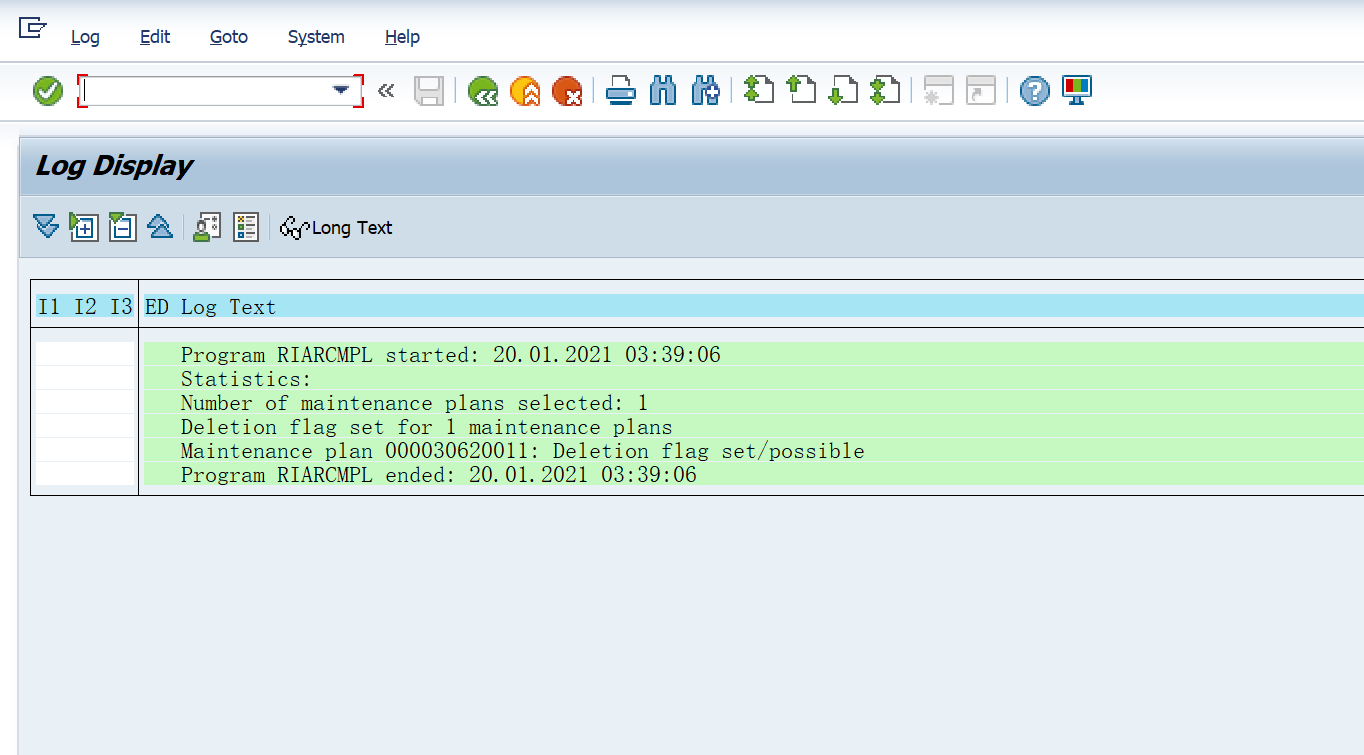Image resolution: width=1364 pixels, height=755 pixels.
Task: Select the 'Maintenance plan 000030620011' log line
Action: pos(522,451)
